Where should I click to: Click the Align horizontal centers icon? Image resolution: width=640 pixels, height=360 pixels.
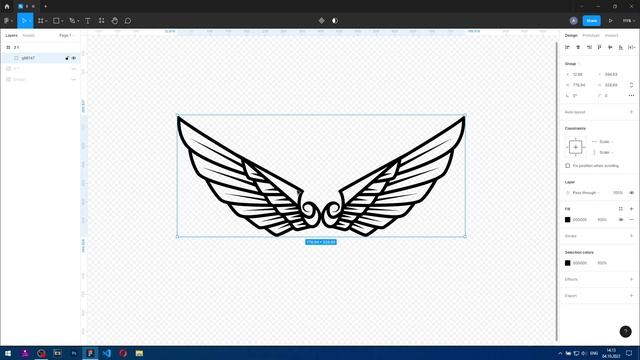(x=578, y=47)
